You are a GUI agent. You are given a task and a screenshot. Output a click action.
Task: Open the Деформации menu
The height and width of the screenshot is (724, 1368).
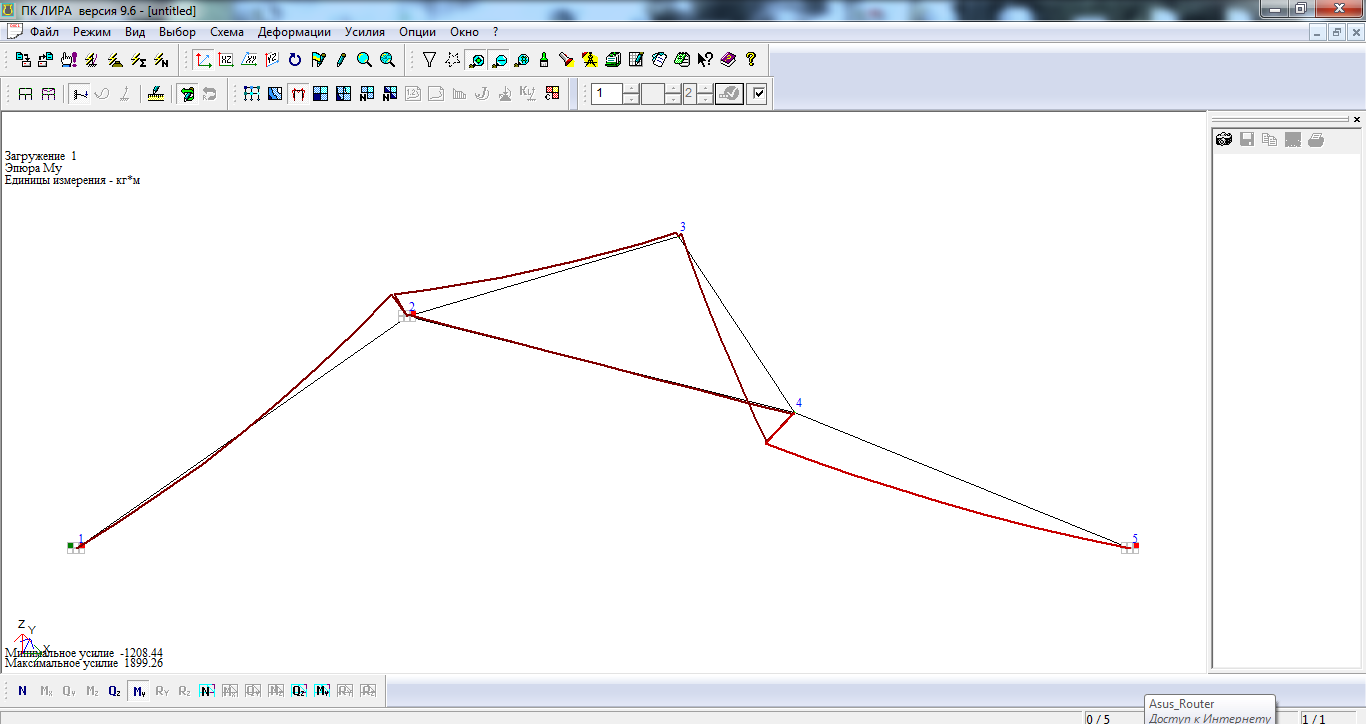pyautogui.click(x=294, y=32)
